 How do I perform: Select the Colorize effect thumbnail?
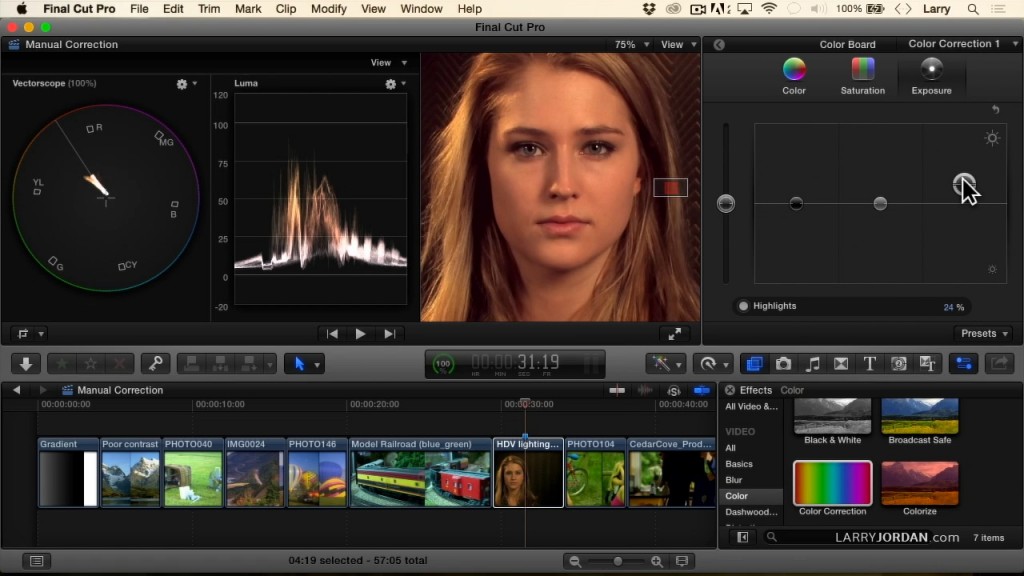click(x=920, y=484)
